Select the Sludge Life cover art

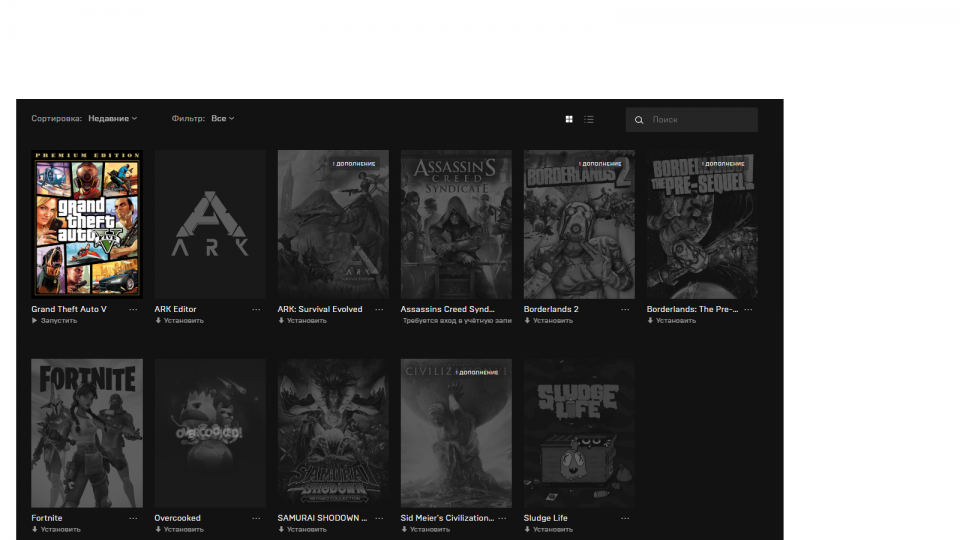coord(579,433)
